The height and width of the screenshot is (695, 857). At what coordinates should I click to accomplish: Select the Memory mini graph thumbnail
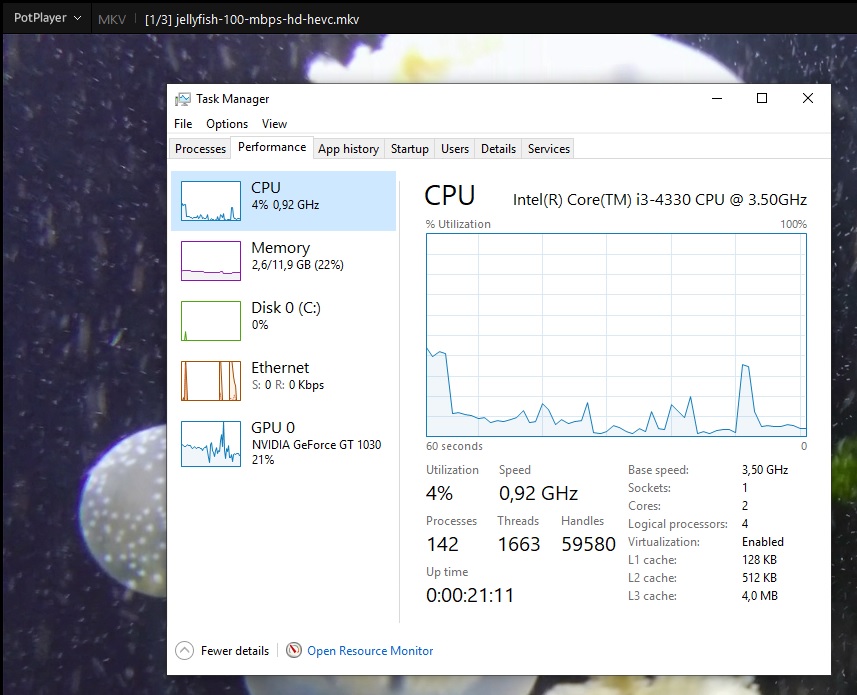(x=210, y=261)
